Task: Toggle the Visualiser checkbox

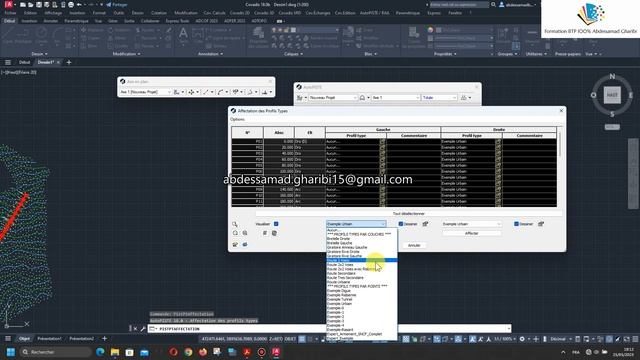Action: click(x=276, y=224)
